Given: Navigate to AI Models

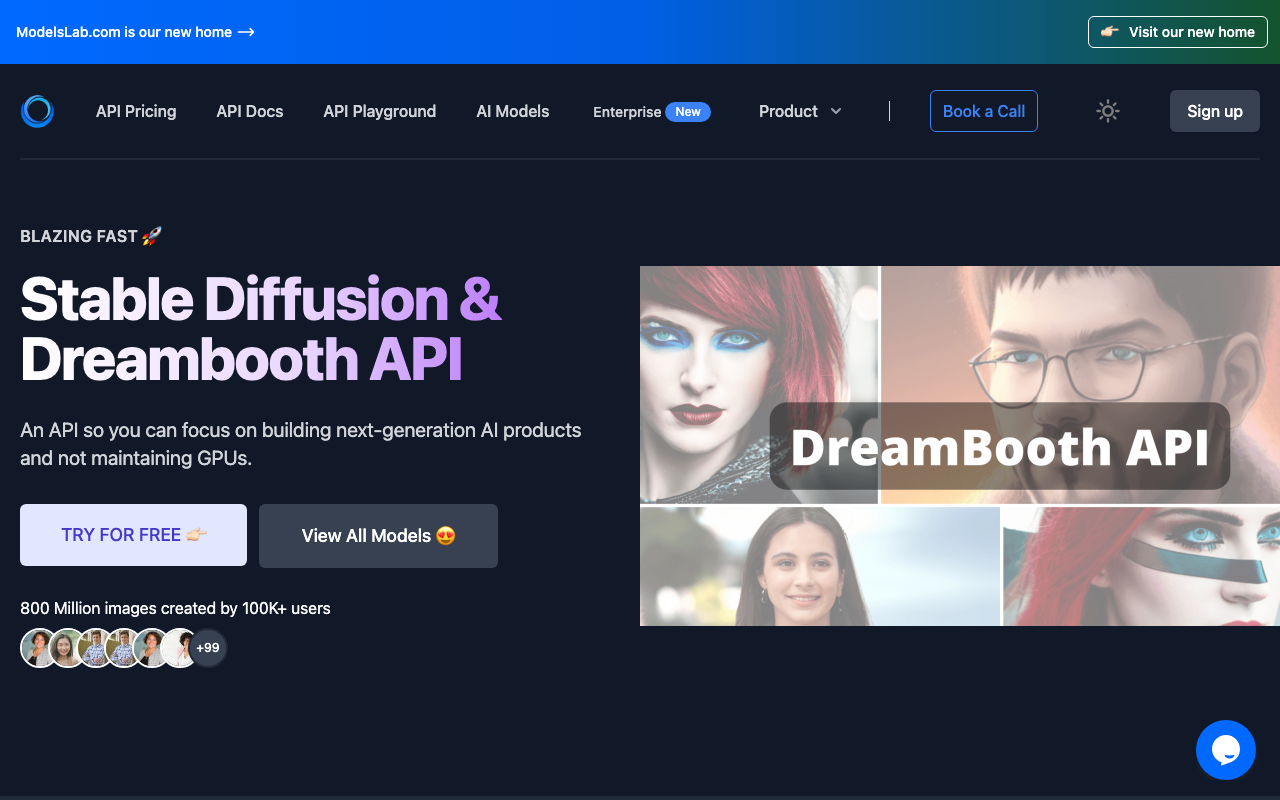Looking at the screenshot, I should click(x=513, y=111).
